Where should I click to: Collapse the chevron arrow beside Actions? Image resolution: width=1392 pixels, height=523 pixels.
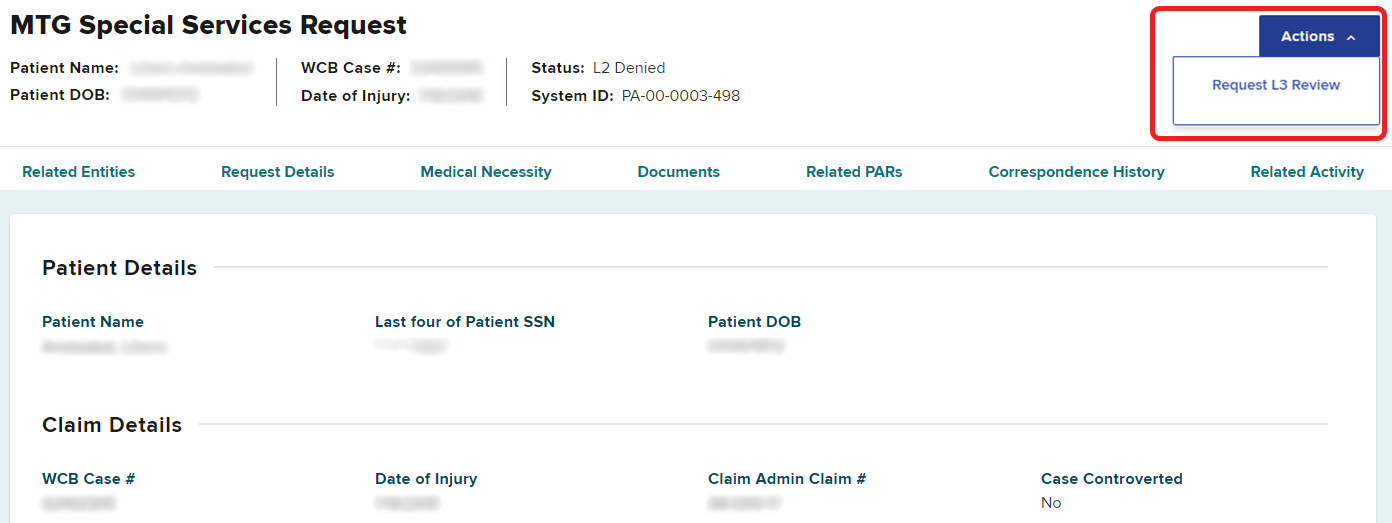1351,38
